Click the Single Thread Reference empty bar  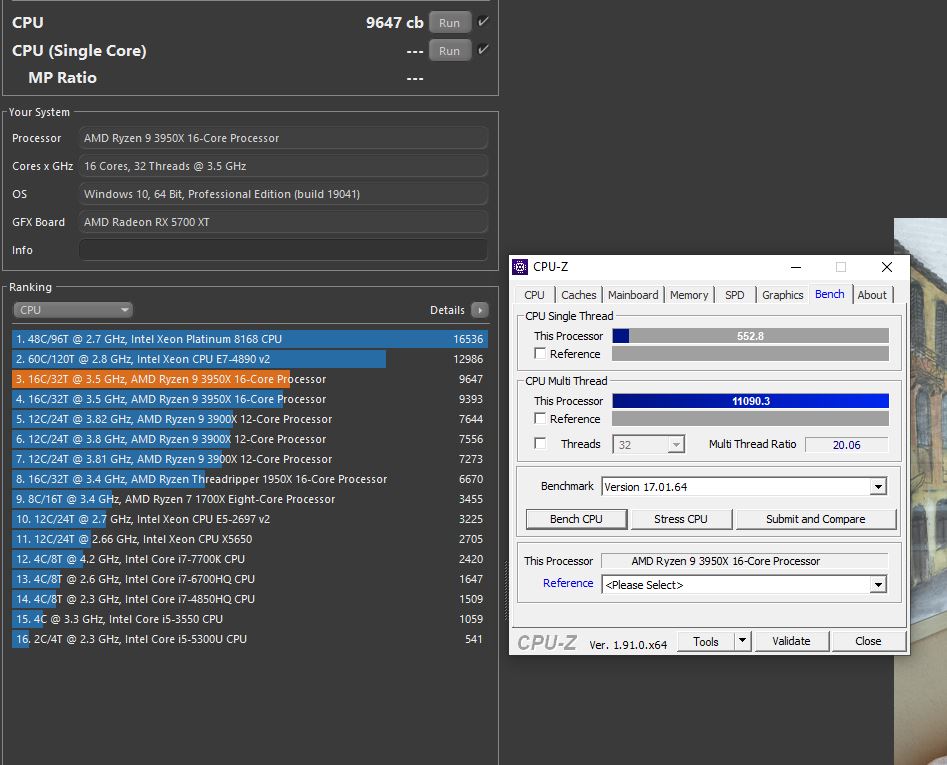(750, 353)
